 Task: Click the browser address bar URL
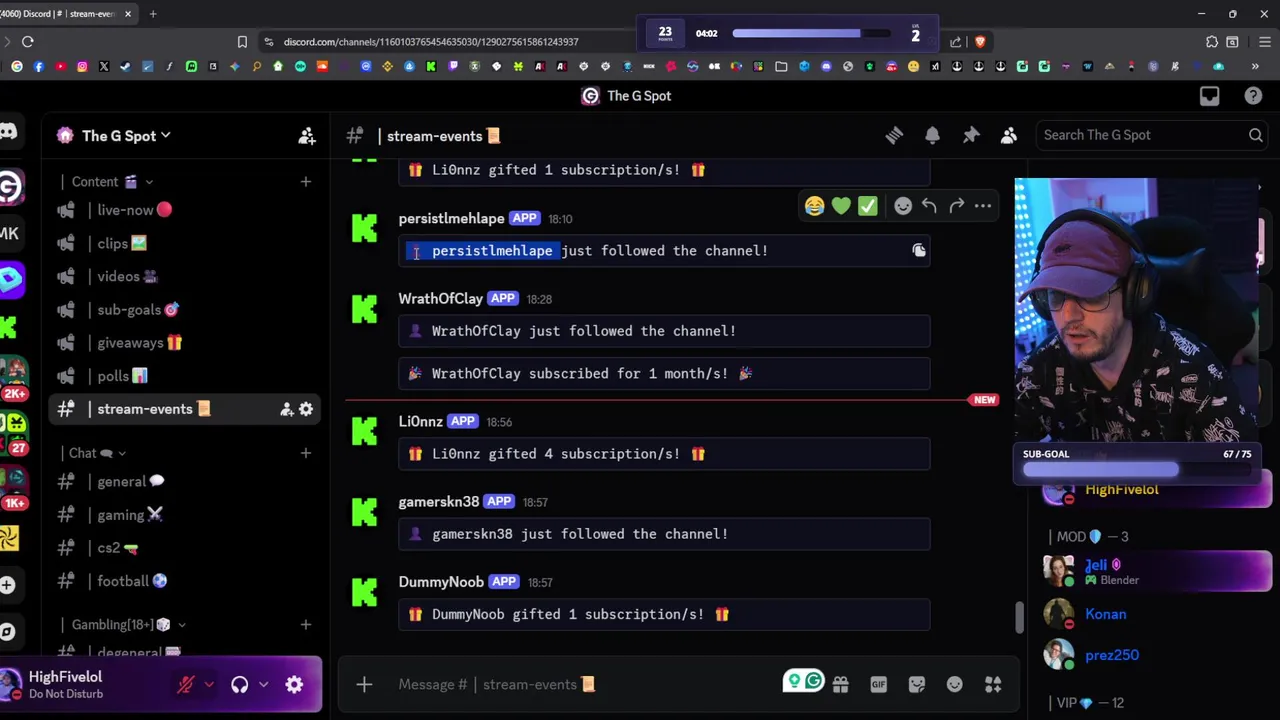pyautogui.click(x=431, y=42)
